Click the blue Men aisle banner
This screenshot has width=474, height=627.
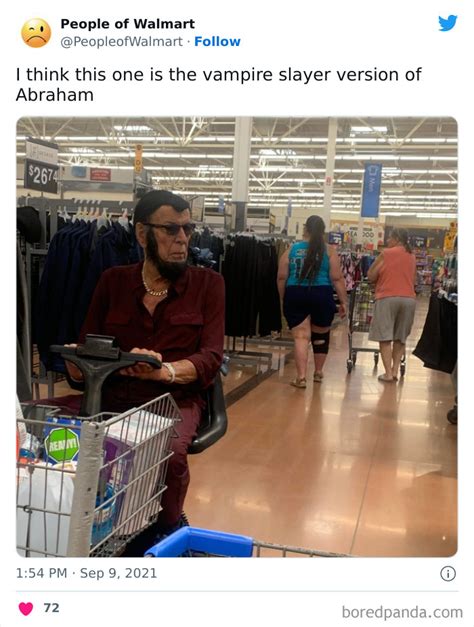(x=371, y=190)
